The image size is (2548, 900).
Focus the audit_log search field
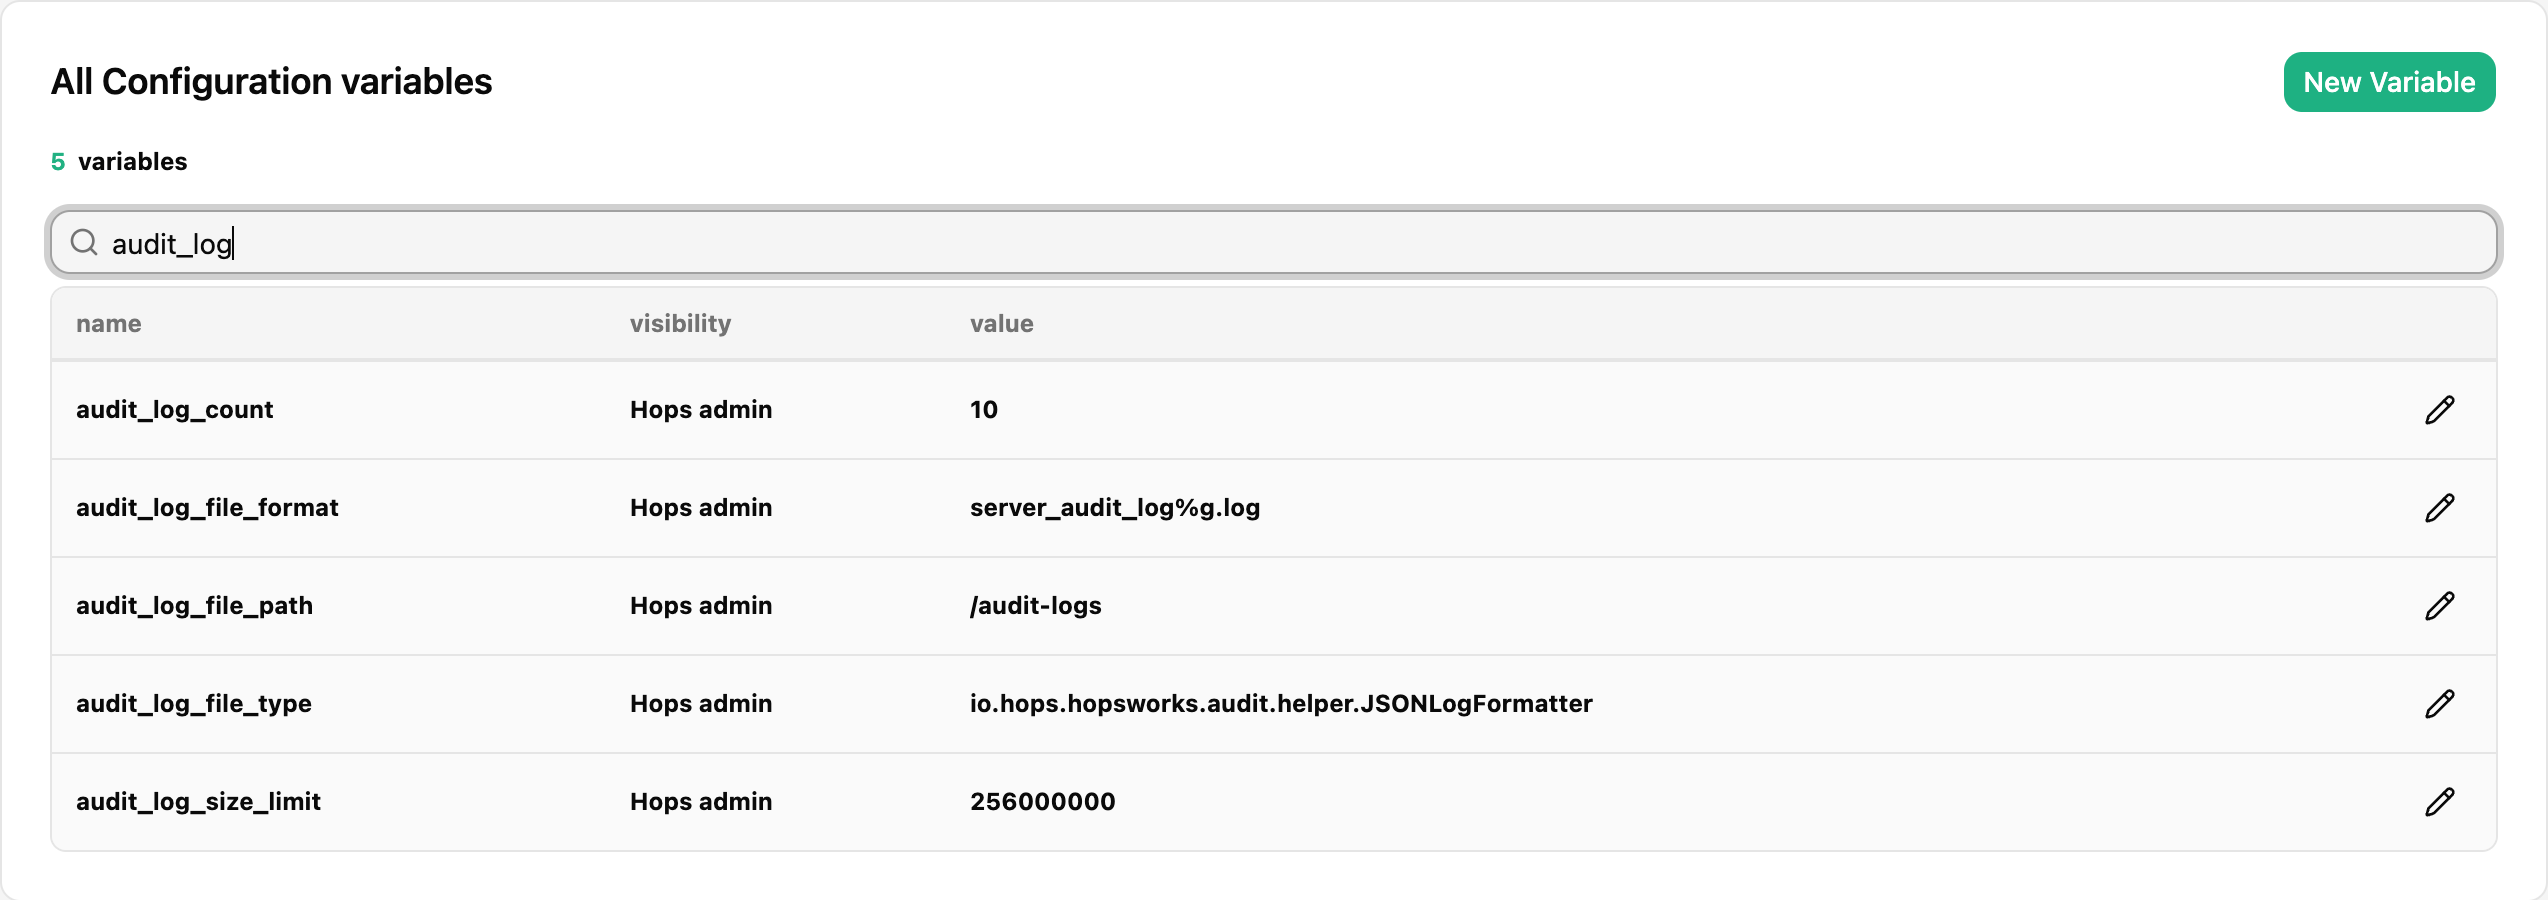pyautogui.click(x=1273, y=242)
